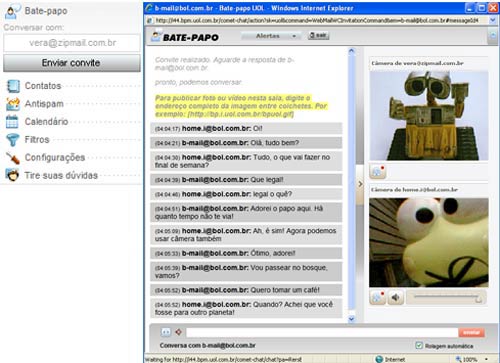
Task: Click the yellow highlighted photo publishing tip
Action: (x=241, y=106)
